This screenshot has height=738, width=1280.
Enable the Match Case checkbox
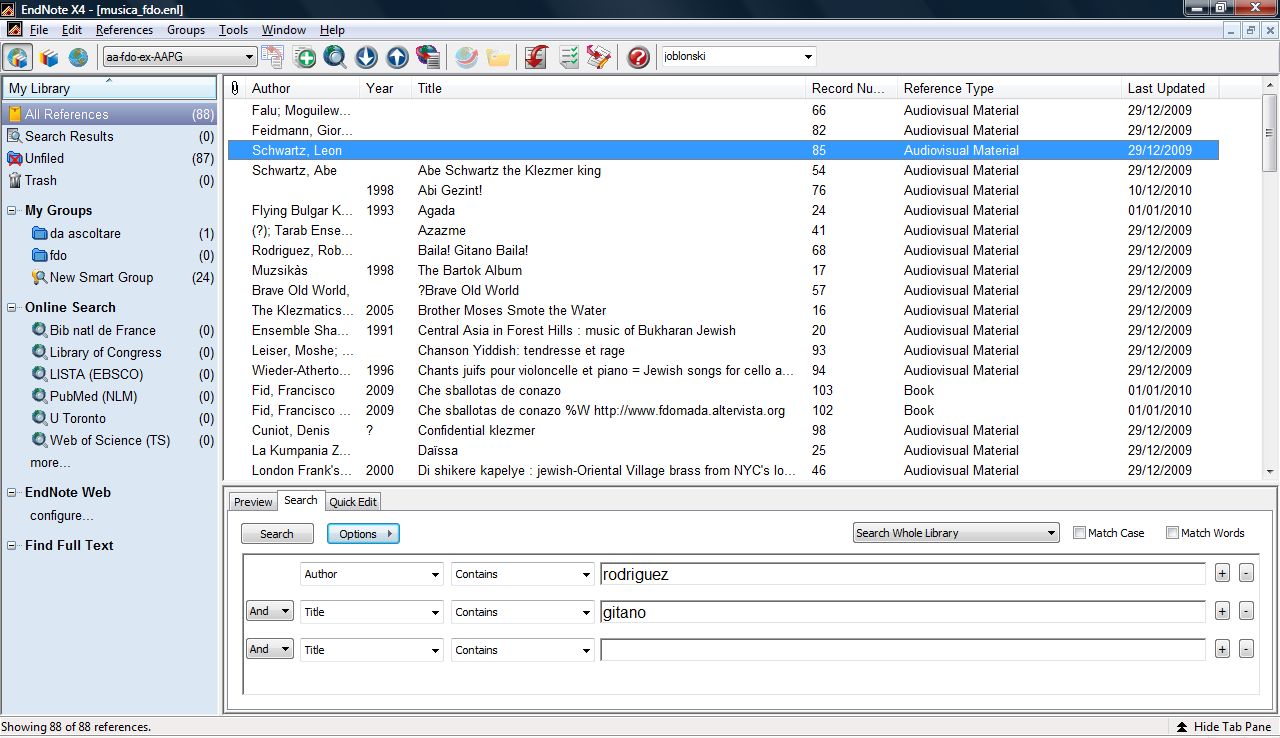pos(1079,533)
